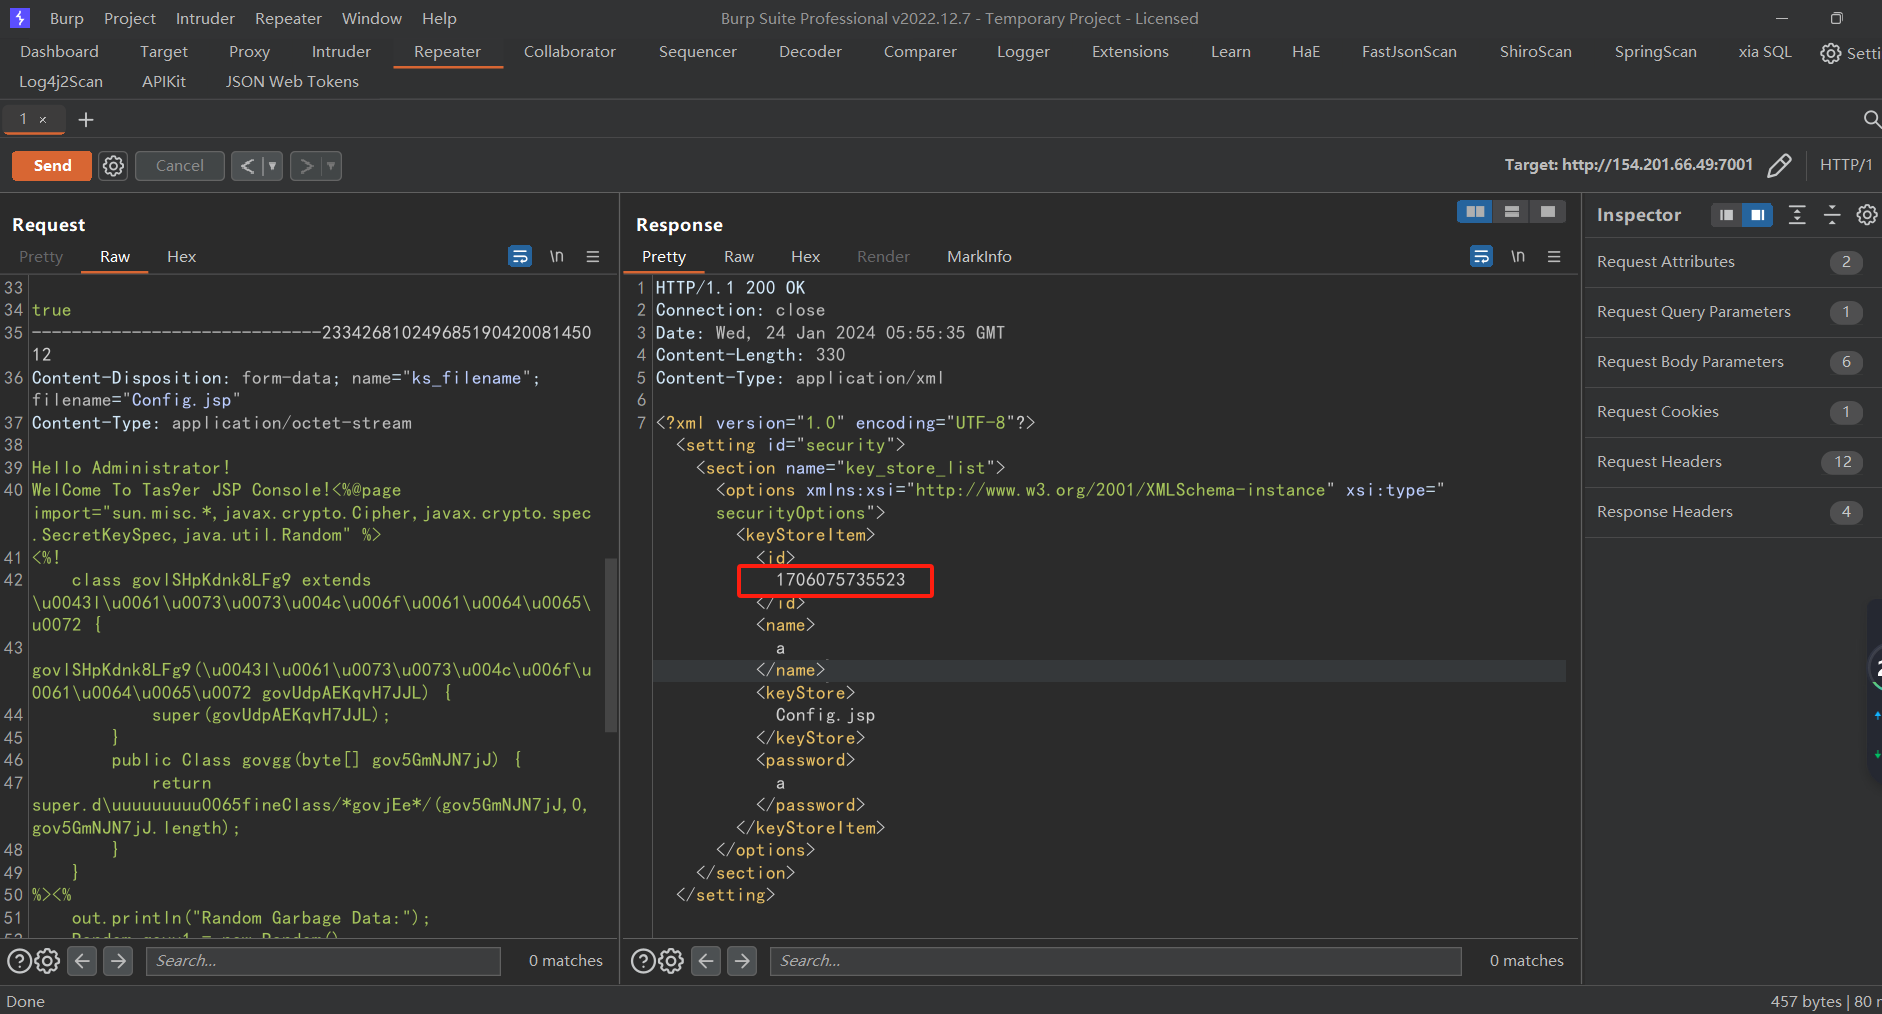The width and height of the screenshot is (1882, 1014).
Task: Expand Request Body Parameters section
Action: (1731, 362)
